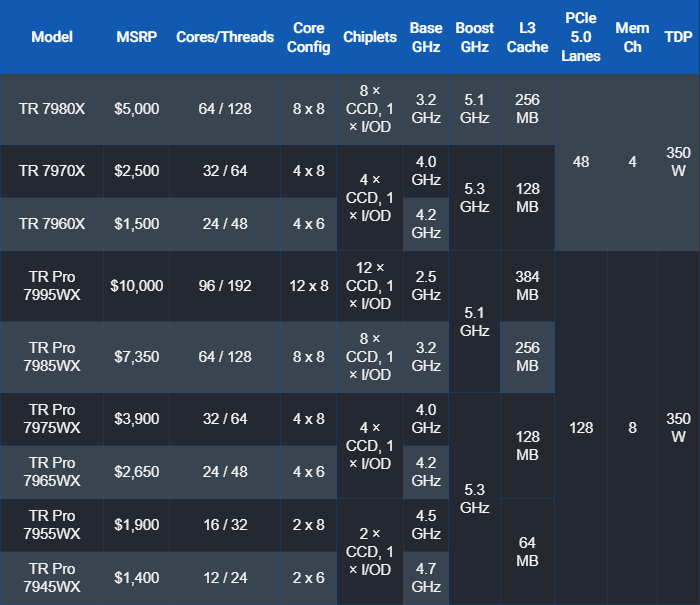The height and width of the screenshot is (605, 700).
Task: Click the L3 Cache column header
Action: pyautogui.click(x=527, y=37)
